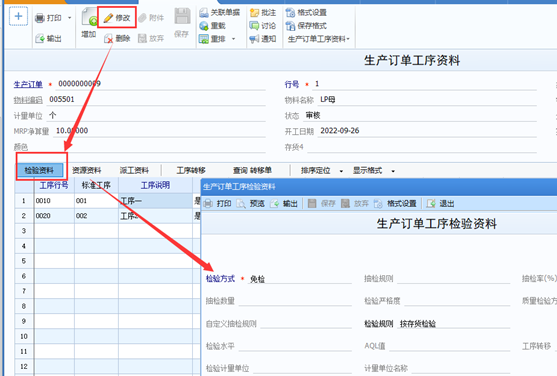Click 输出 in the inspection data window
The image size is (557, 376).
284,204
